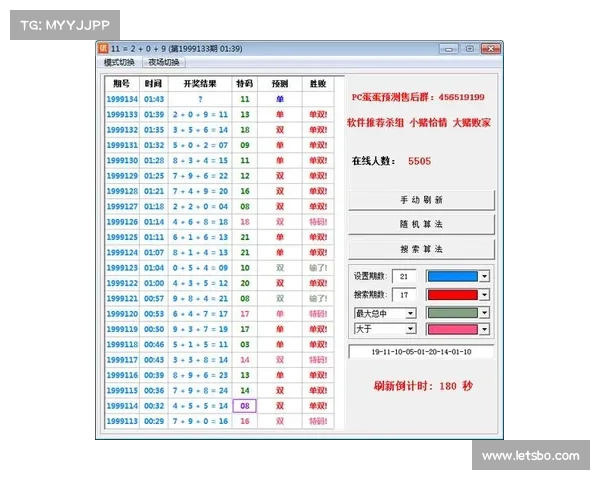This screenshot has height=480, width=600.
Task: Click the 随机算法 button
Action: point(421,224)
